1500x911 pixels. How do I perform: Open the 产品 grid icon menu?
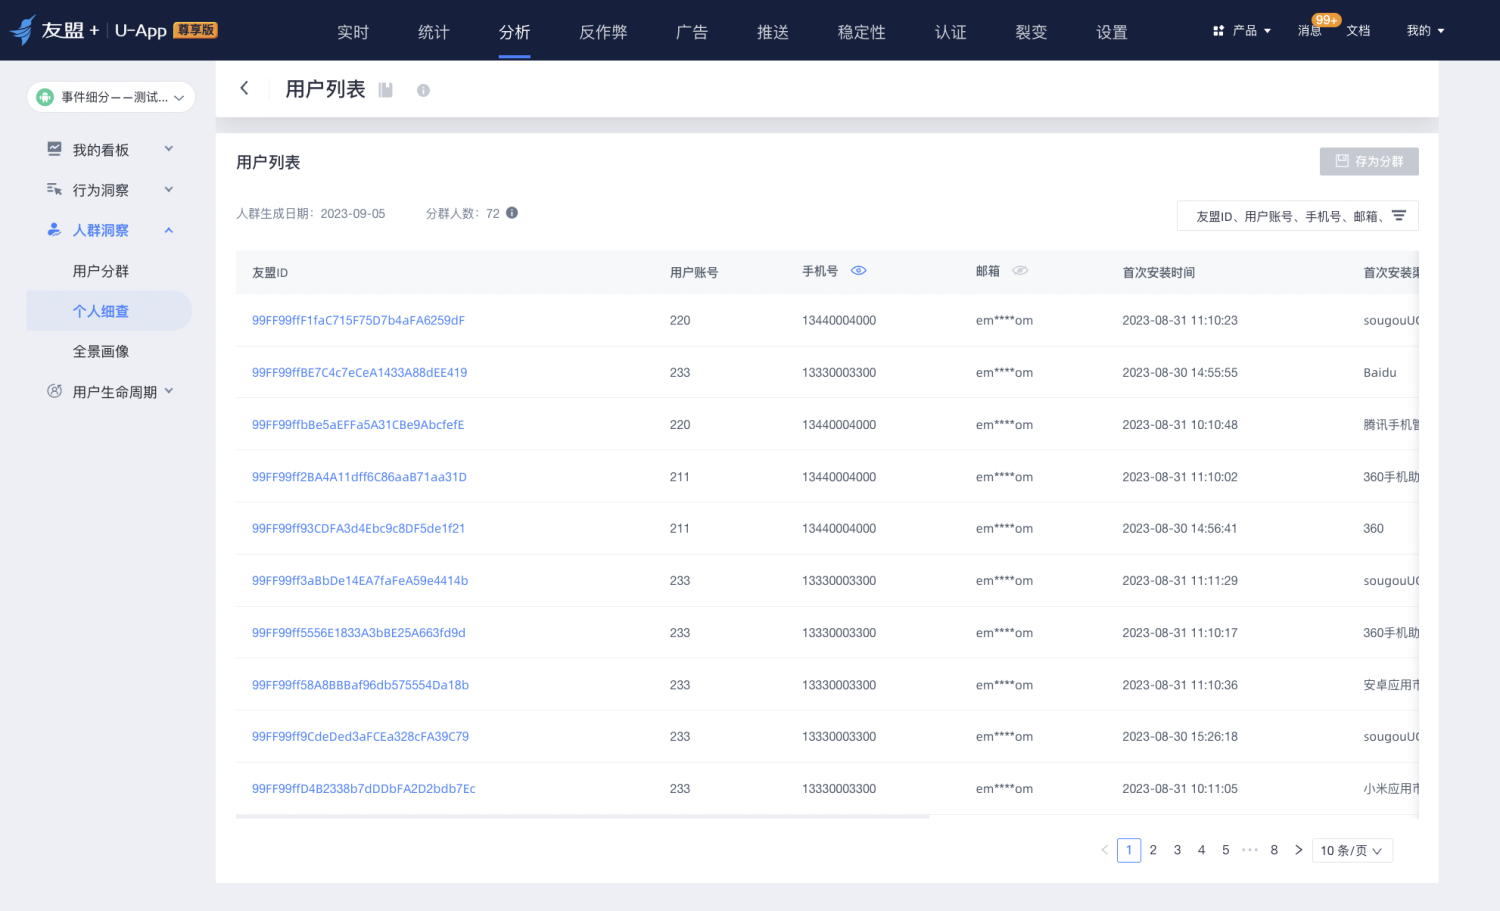click(1218, 31)
